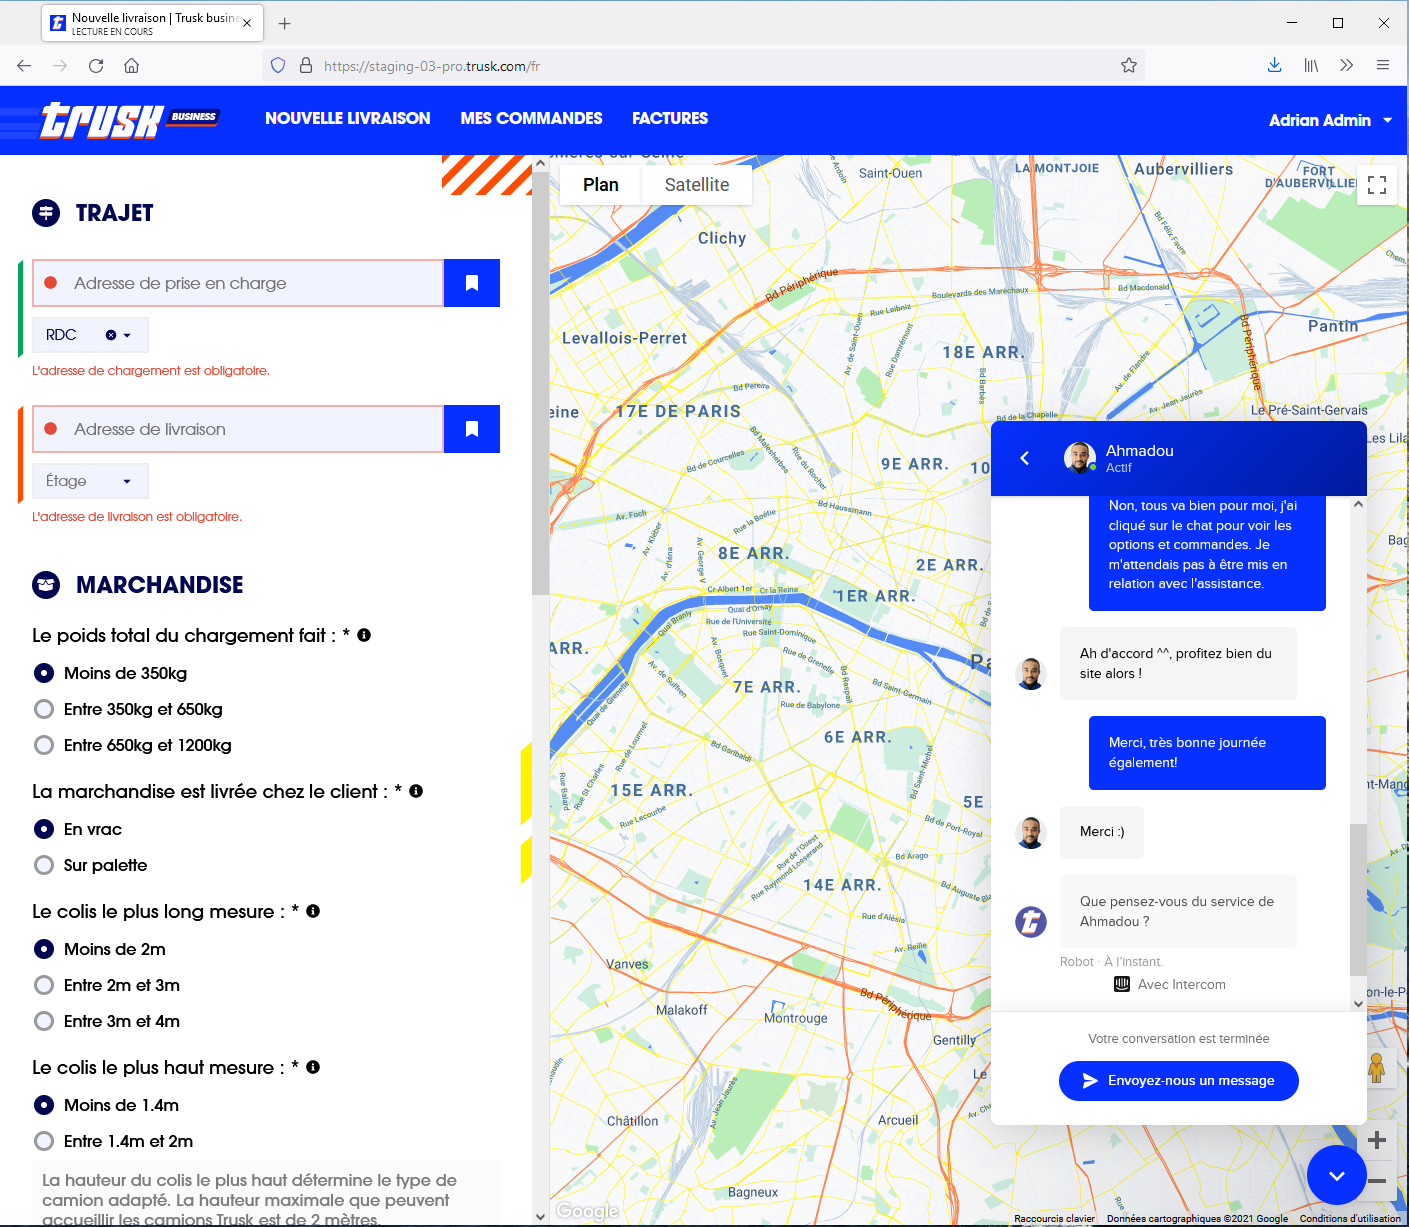Open FACTURES menu item
The width and height of the screenshot is (1409, 1227).
670,118
